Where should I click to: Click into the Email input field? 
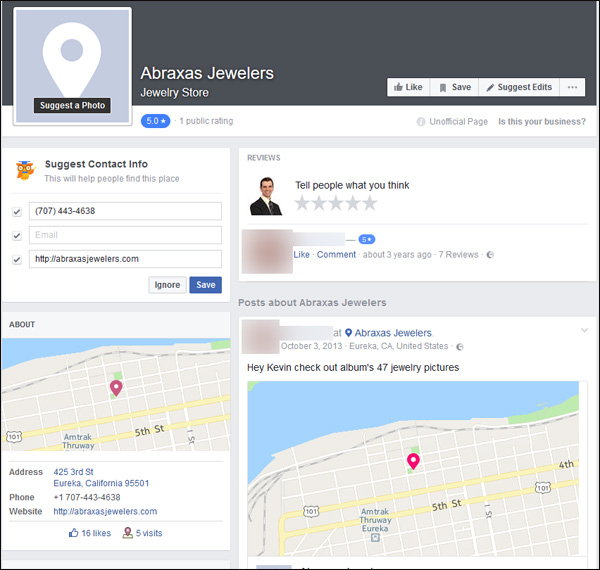[125, 235]
